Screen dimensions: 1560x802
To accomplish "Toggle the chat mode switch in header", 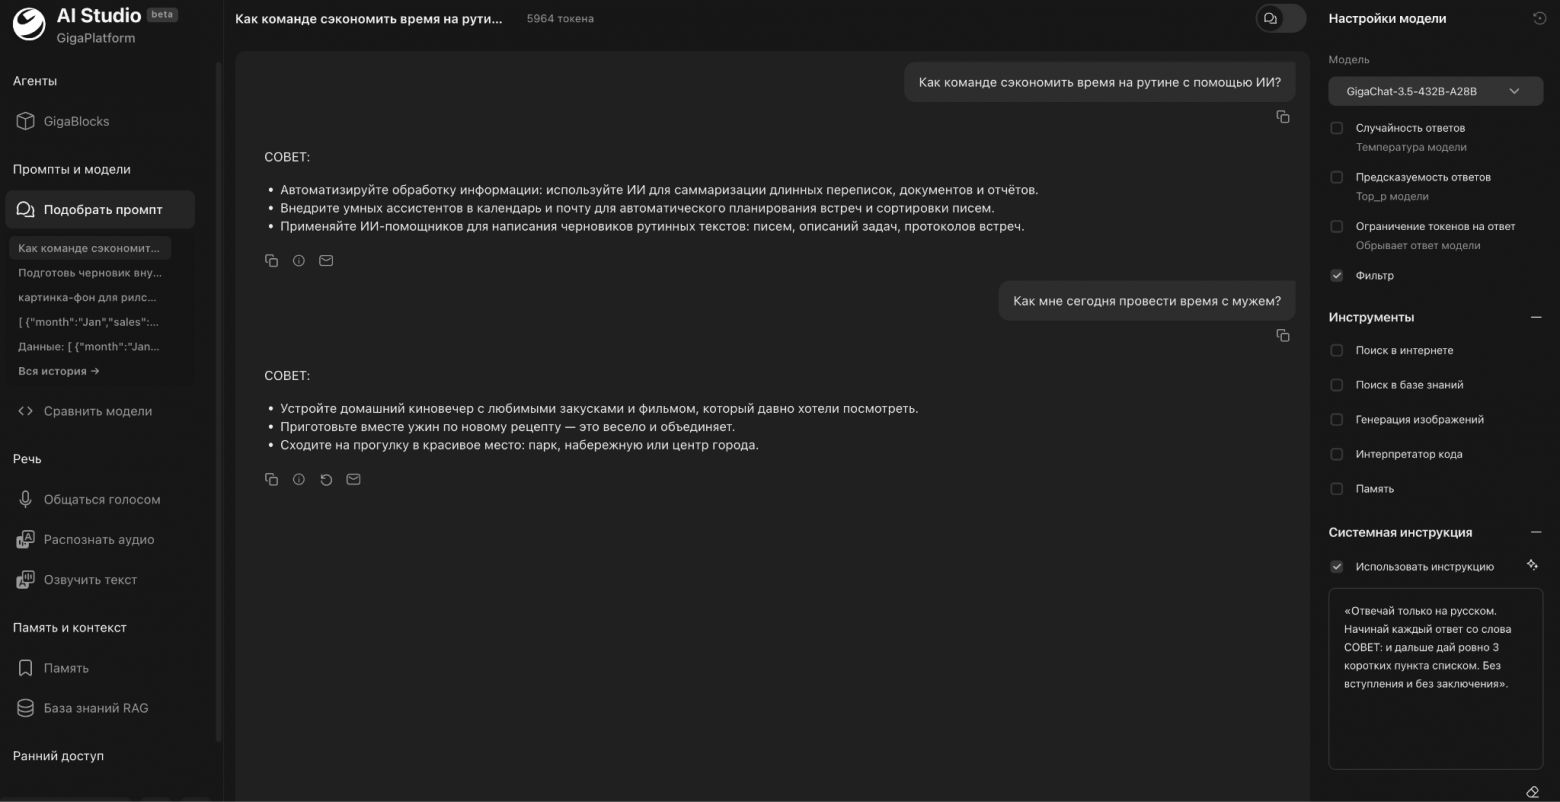I will click(x=1281, y=18).
